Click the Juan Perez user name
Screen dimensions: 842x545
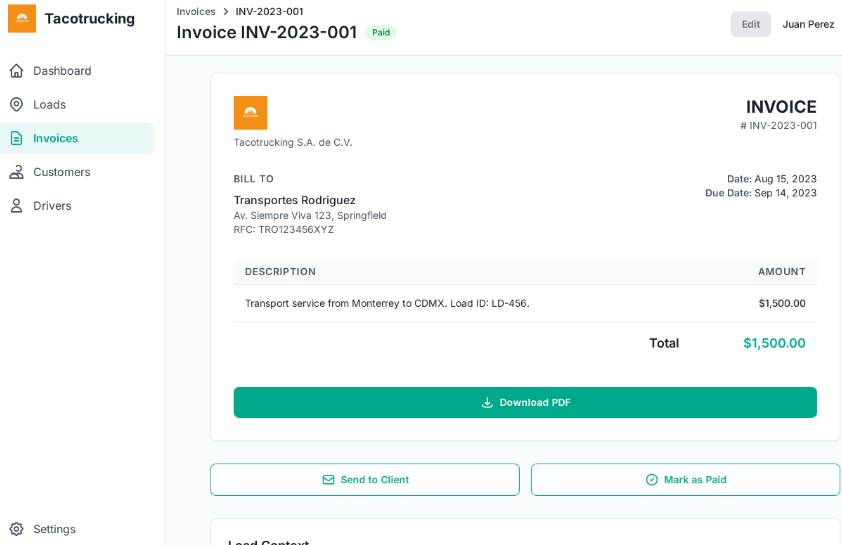[x=808, y=24]
